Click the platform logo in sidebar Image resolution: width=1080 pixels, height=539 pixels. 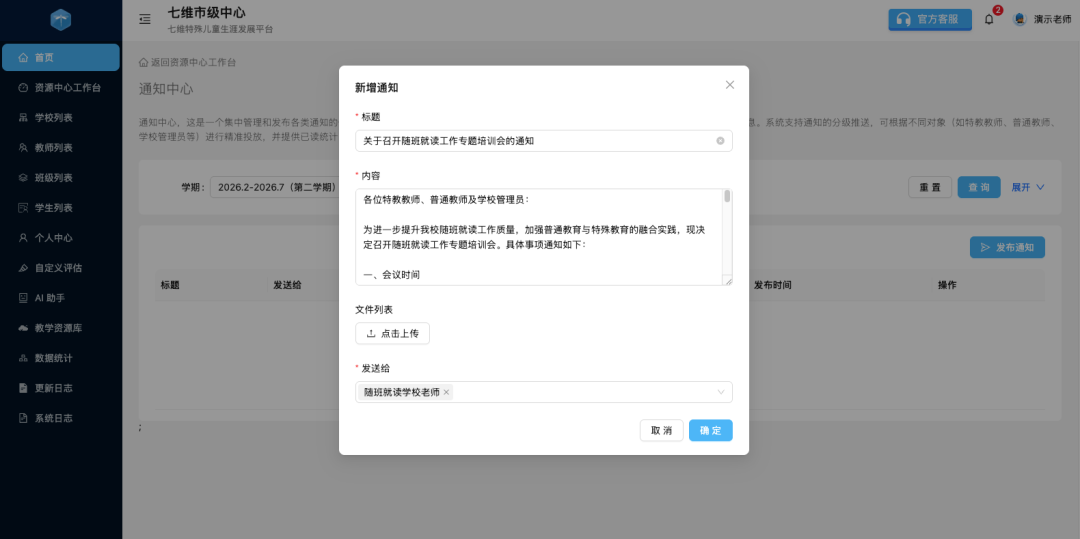[x=61, y=20]
